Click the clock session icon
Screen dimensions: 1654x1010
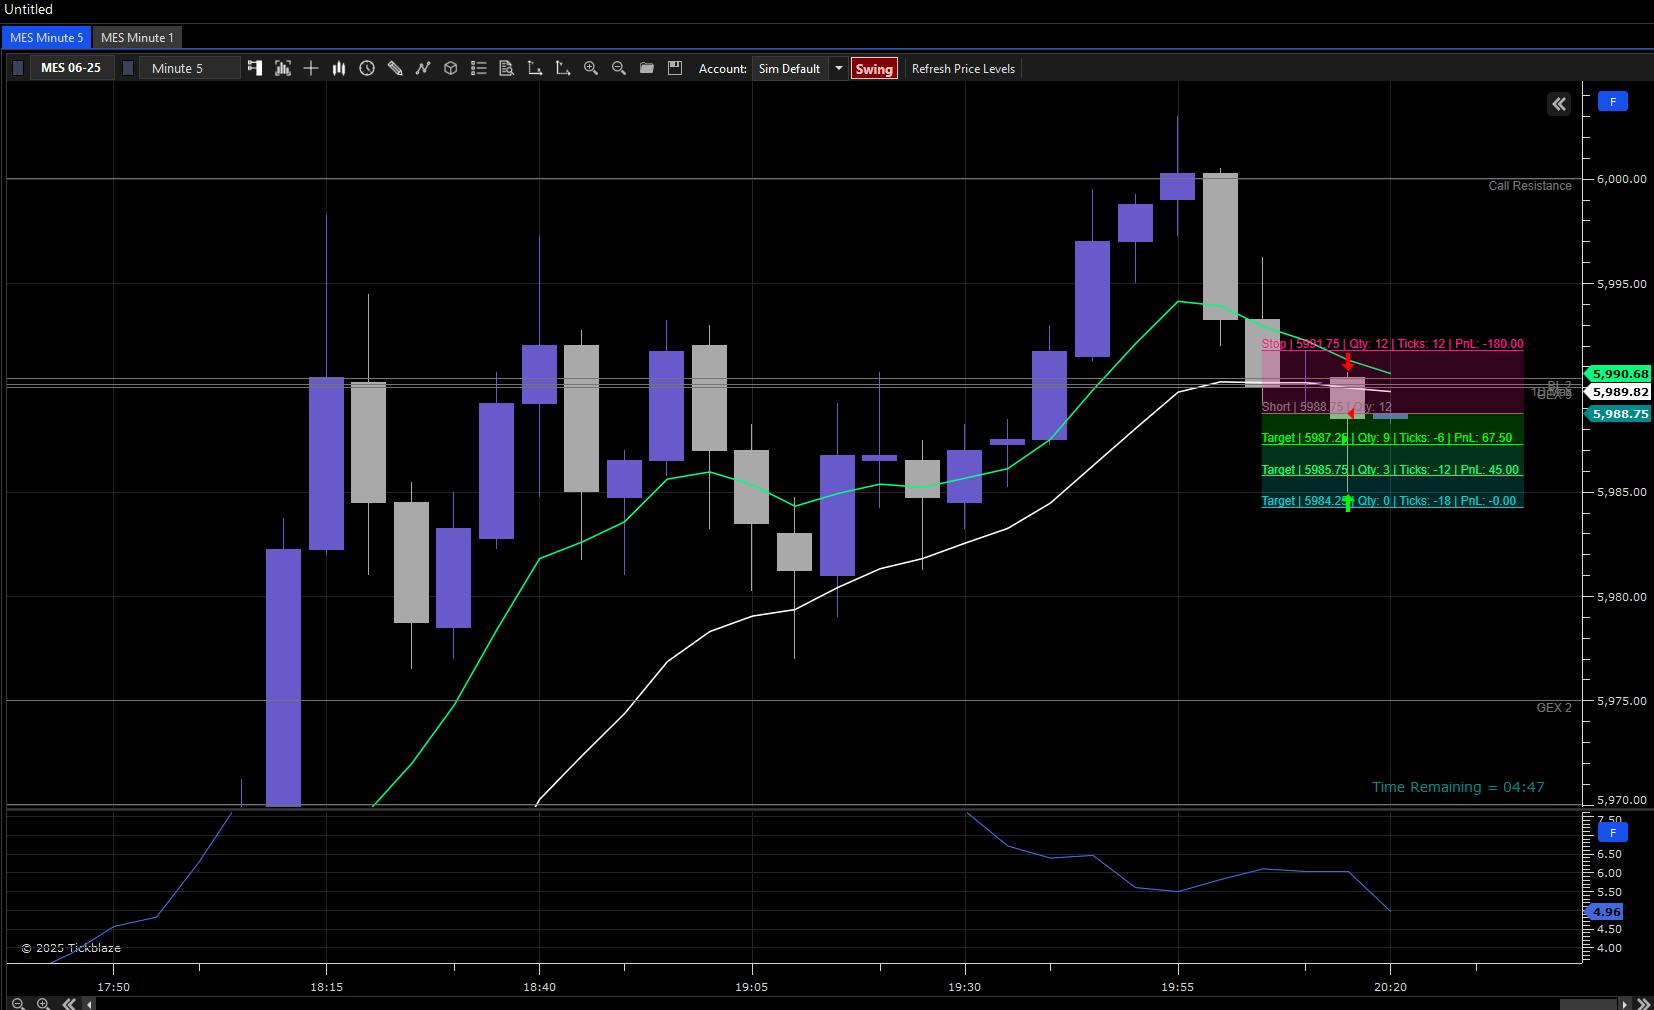point(367,68)
